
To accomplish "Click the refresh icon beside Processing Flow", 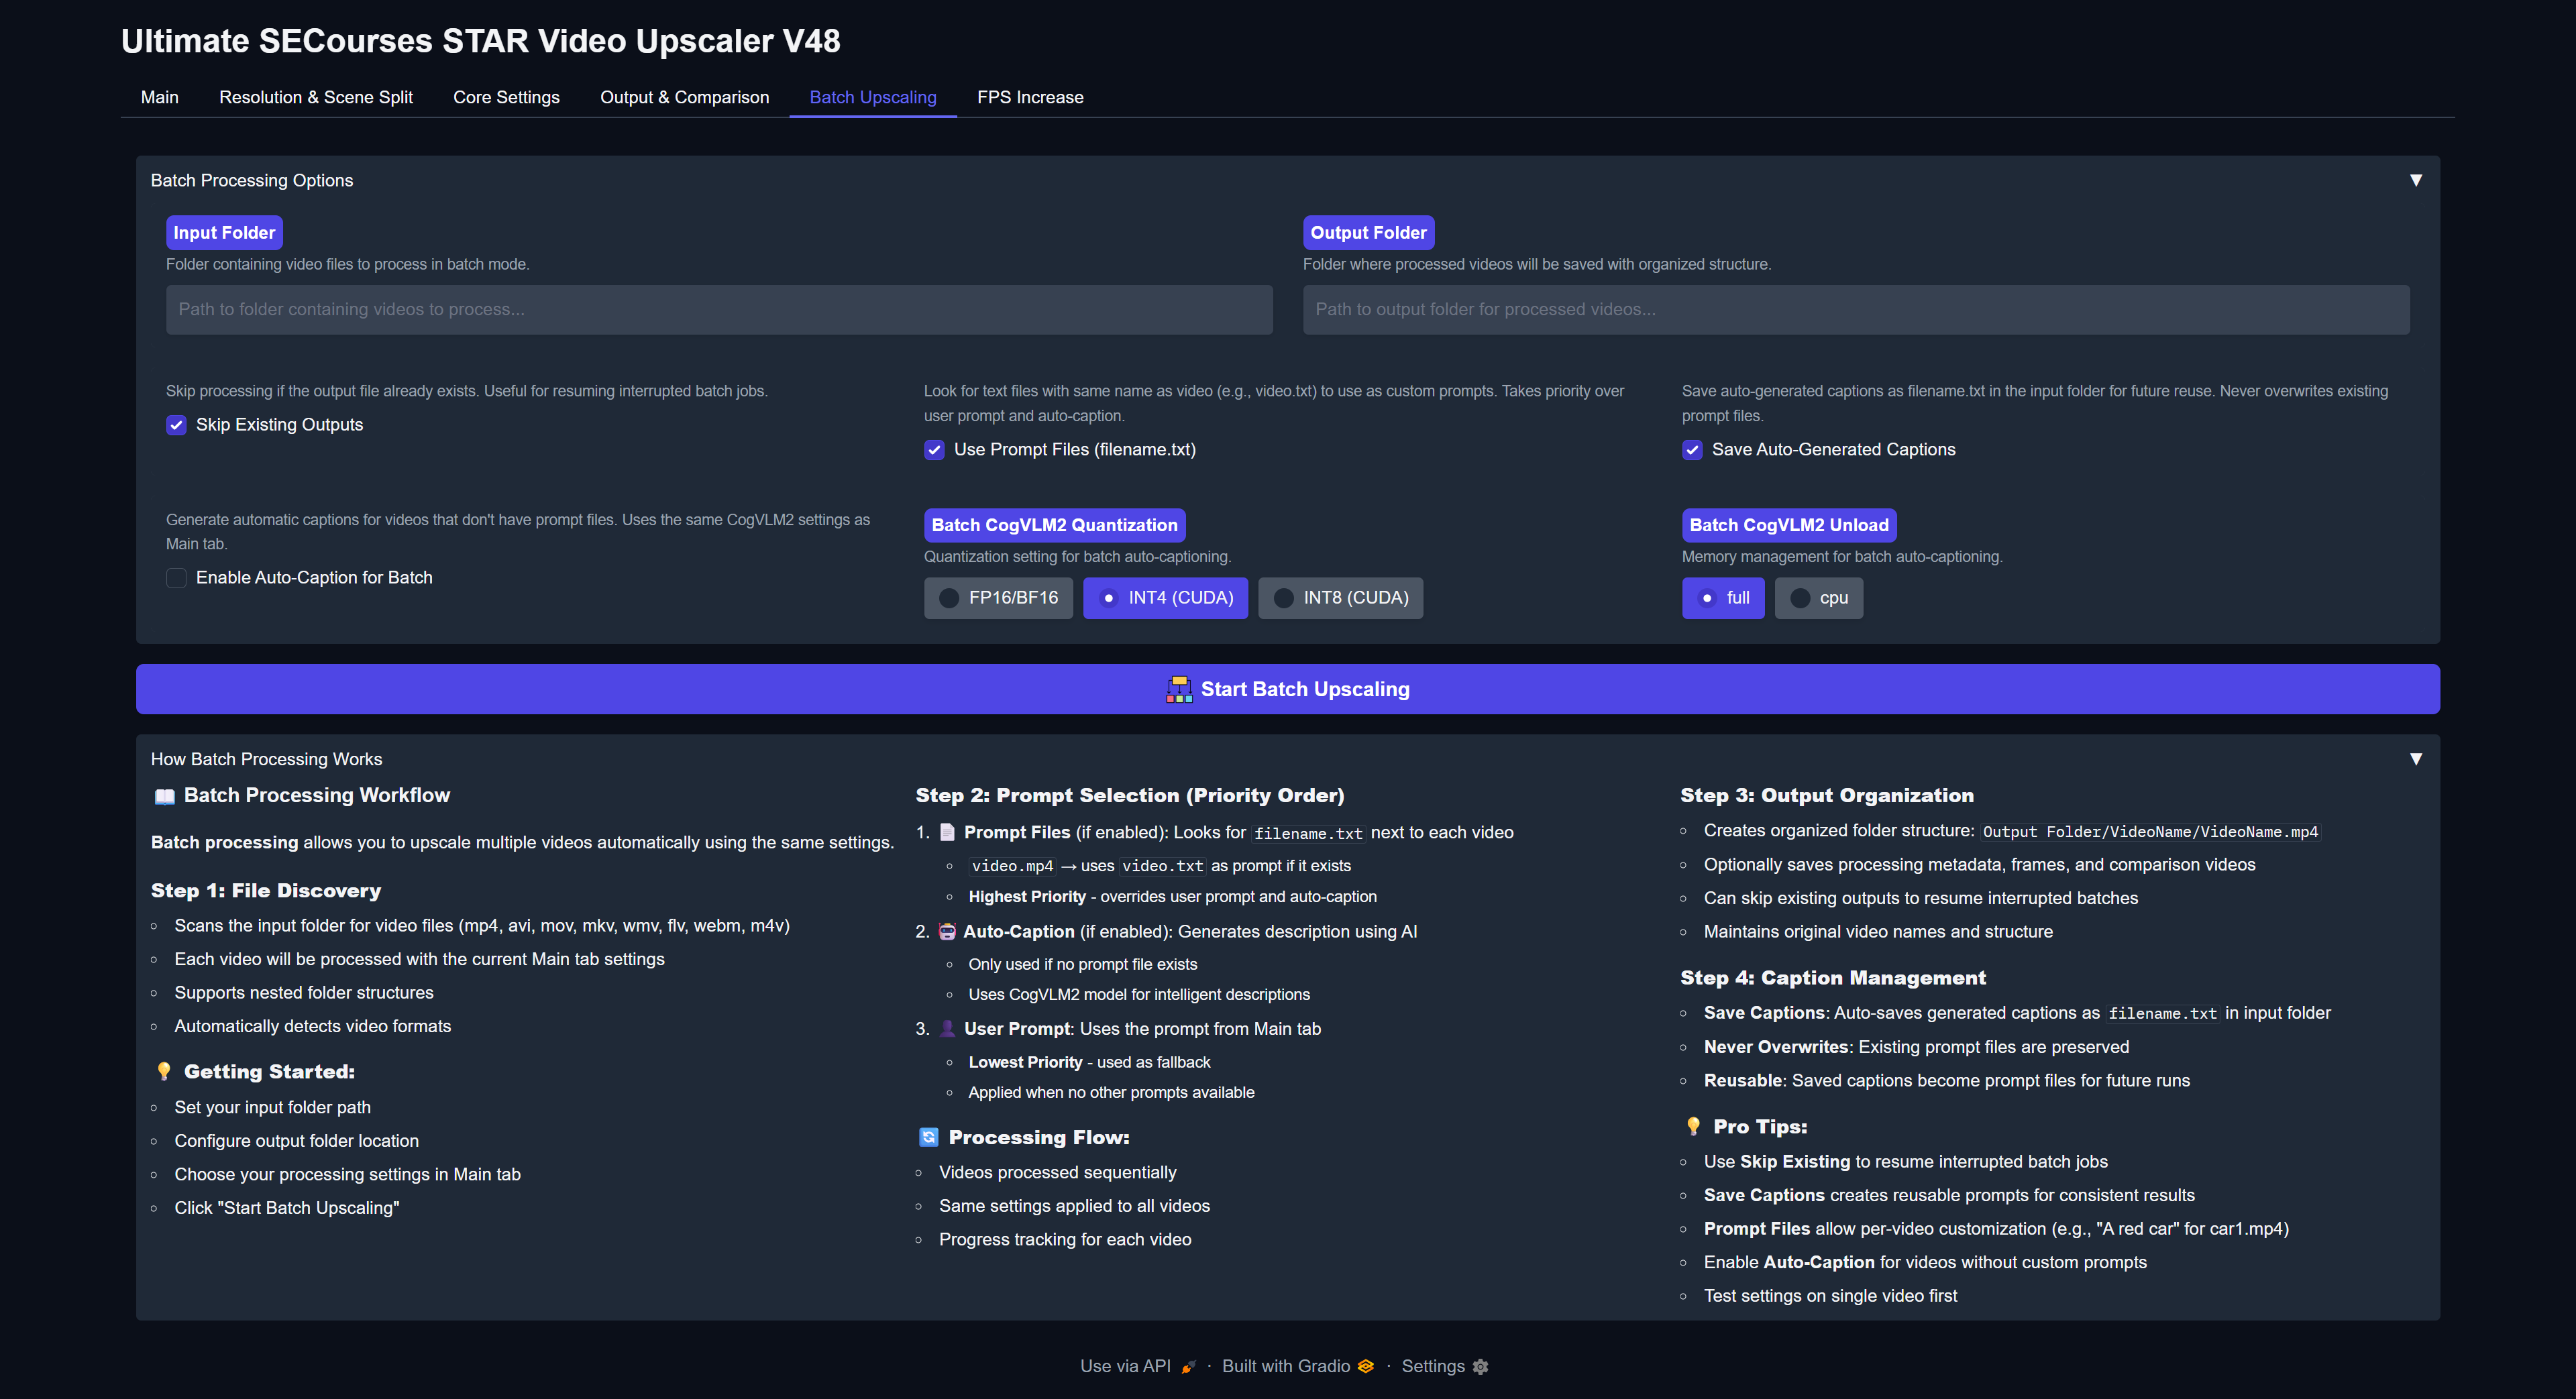I will (x=928, y=1137).
